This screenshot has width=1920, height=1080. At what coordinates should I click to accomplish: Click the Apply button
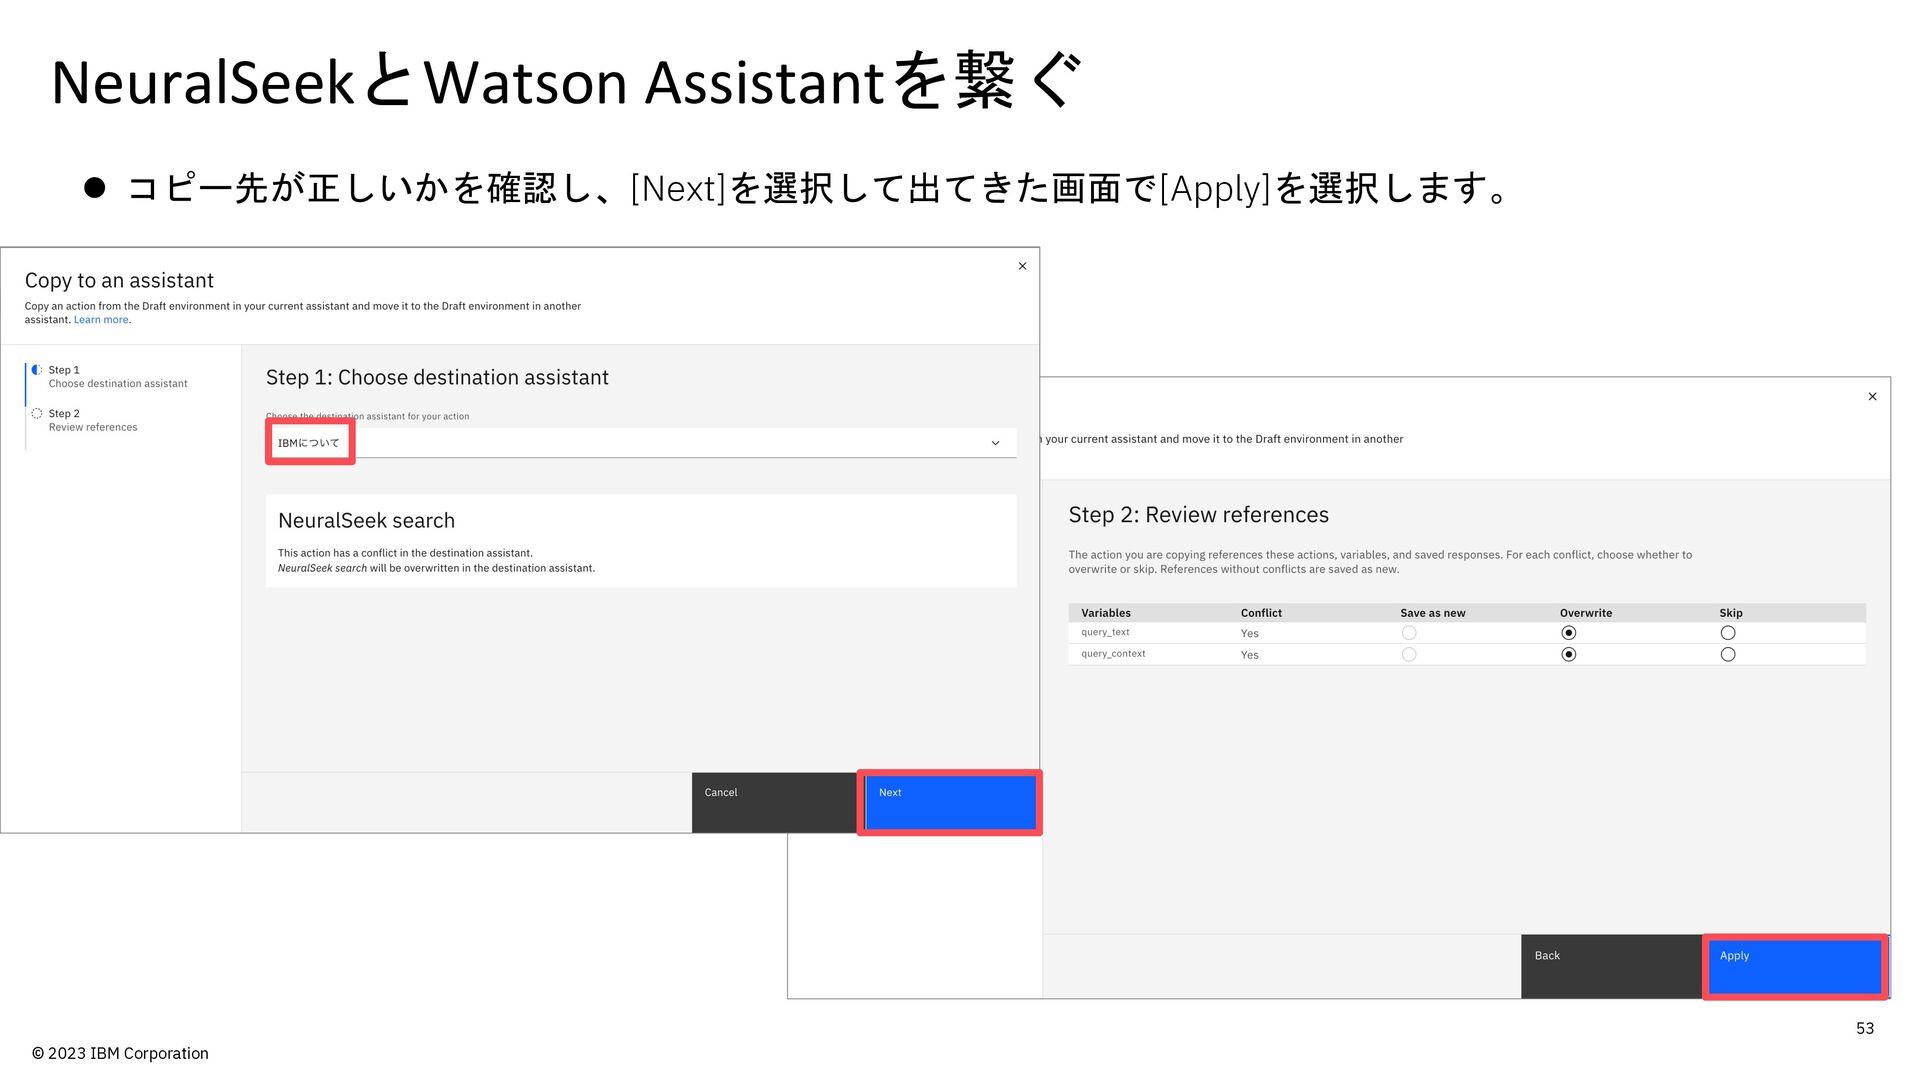click(1795, 966)
